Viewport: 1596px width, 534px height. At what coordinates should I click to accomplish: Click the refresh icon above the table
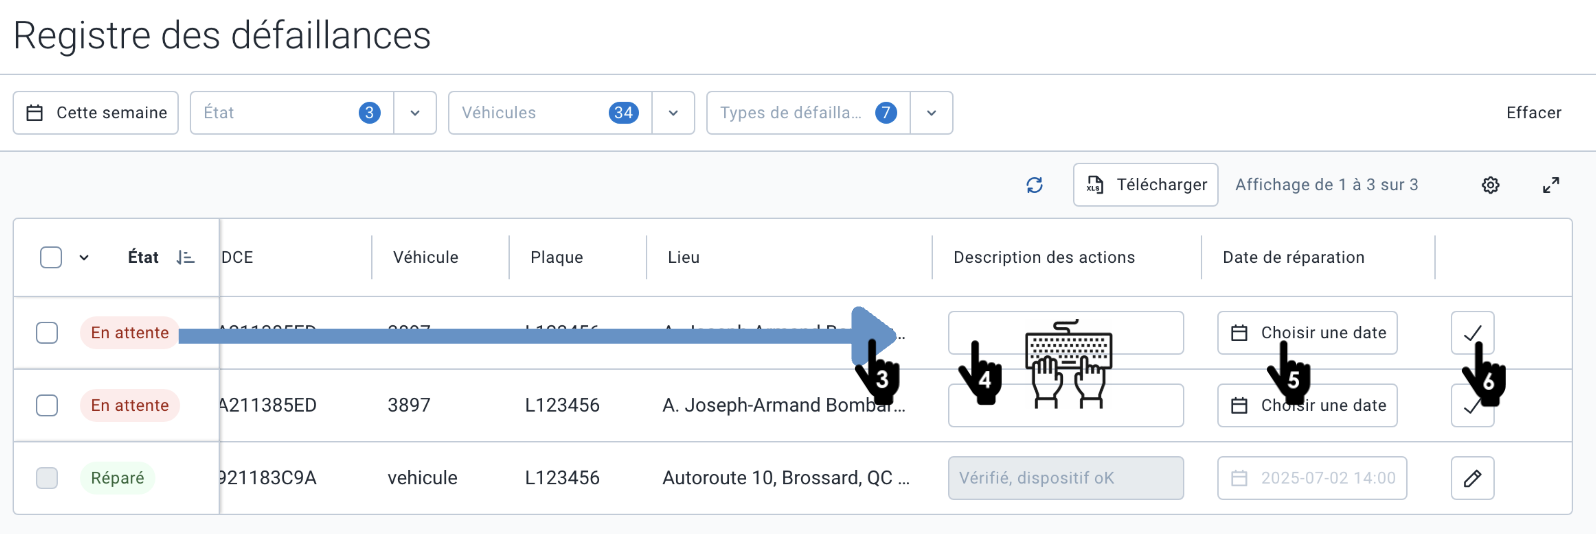pos(1034,185)
